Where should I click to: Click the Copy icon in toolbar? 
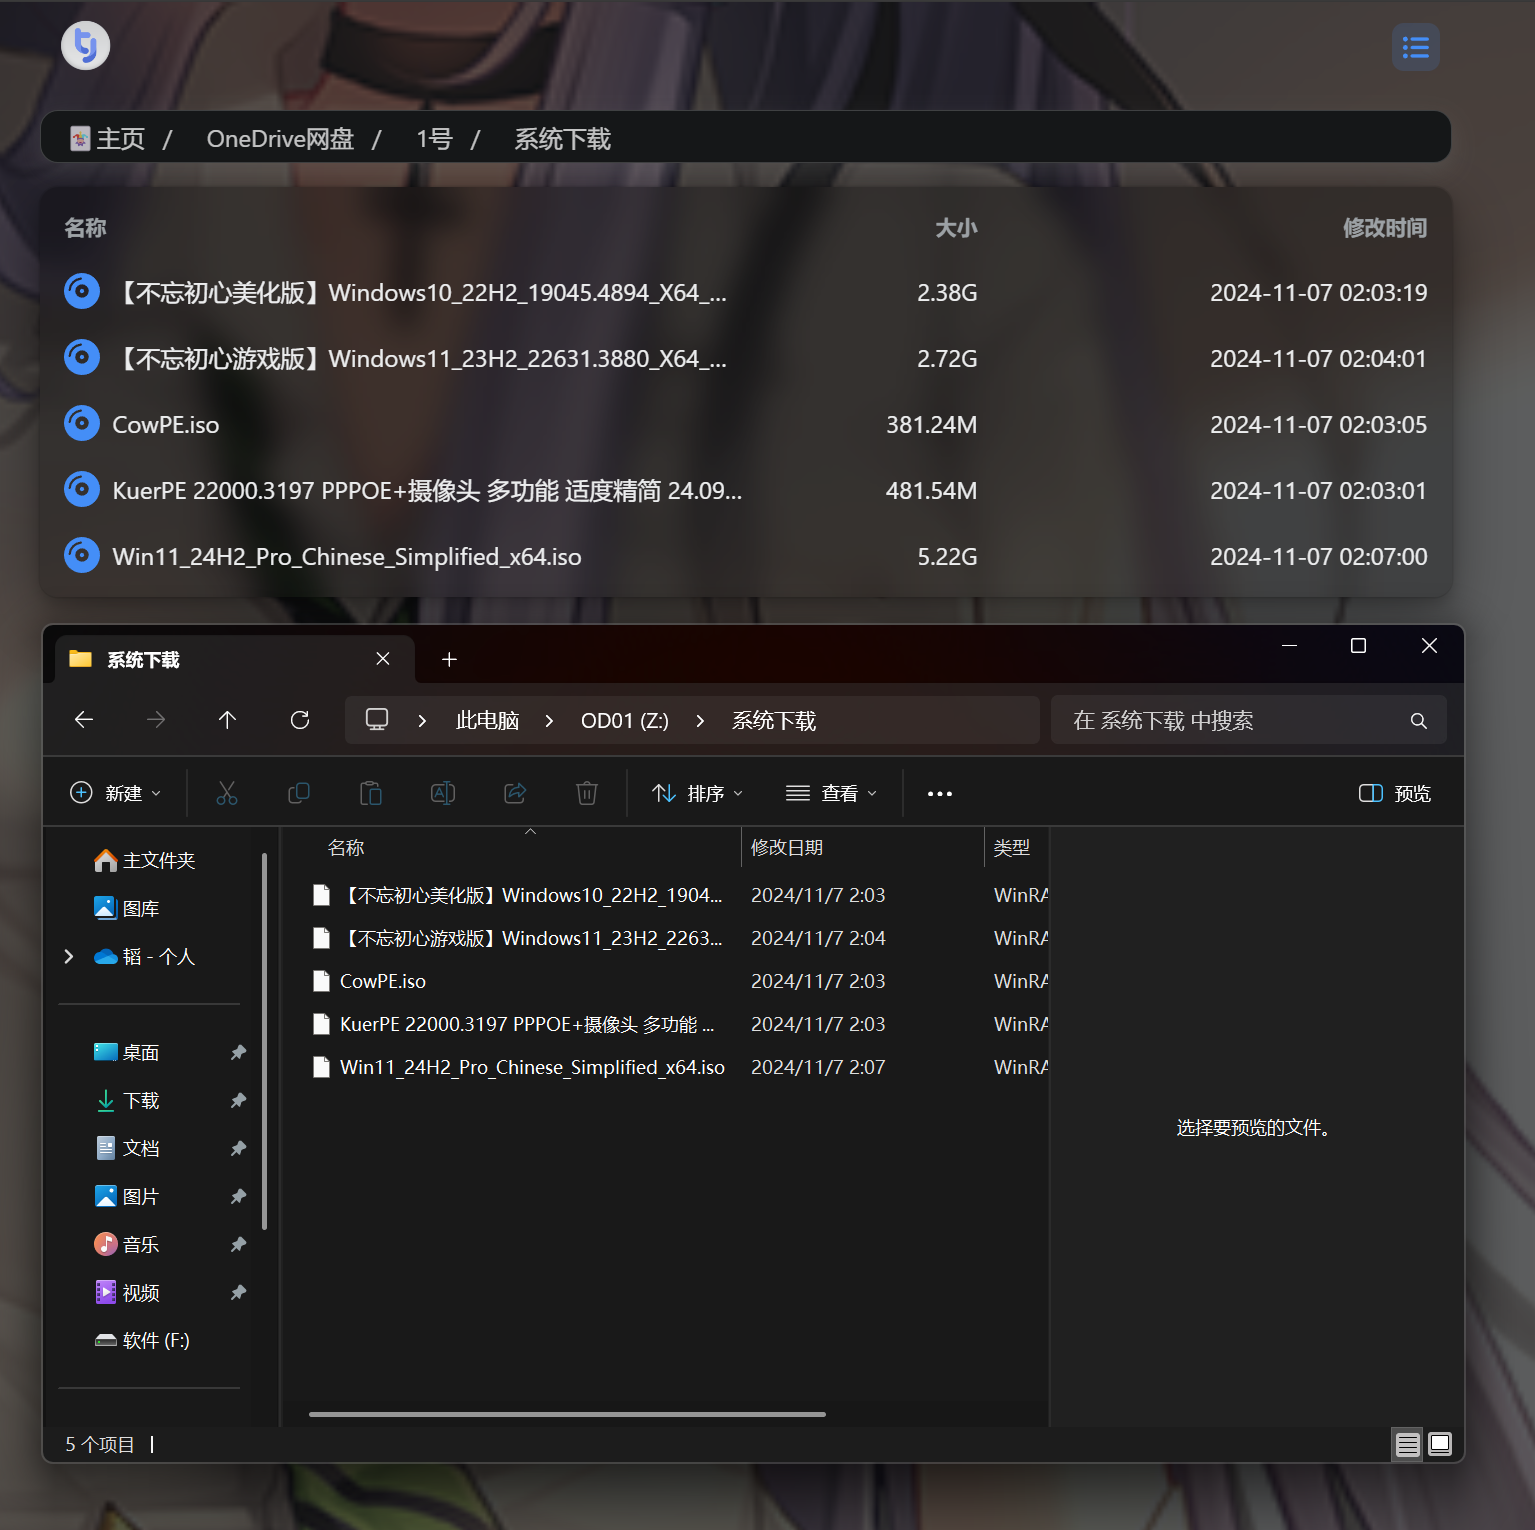click(299, 793)
